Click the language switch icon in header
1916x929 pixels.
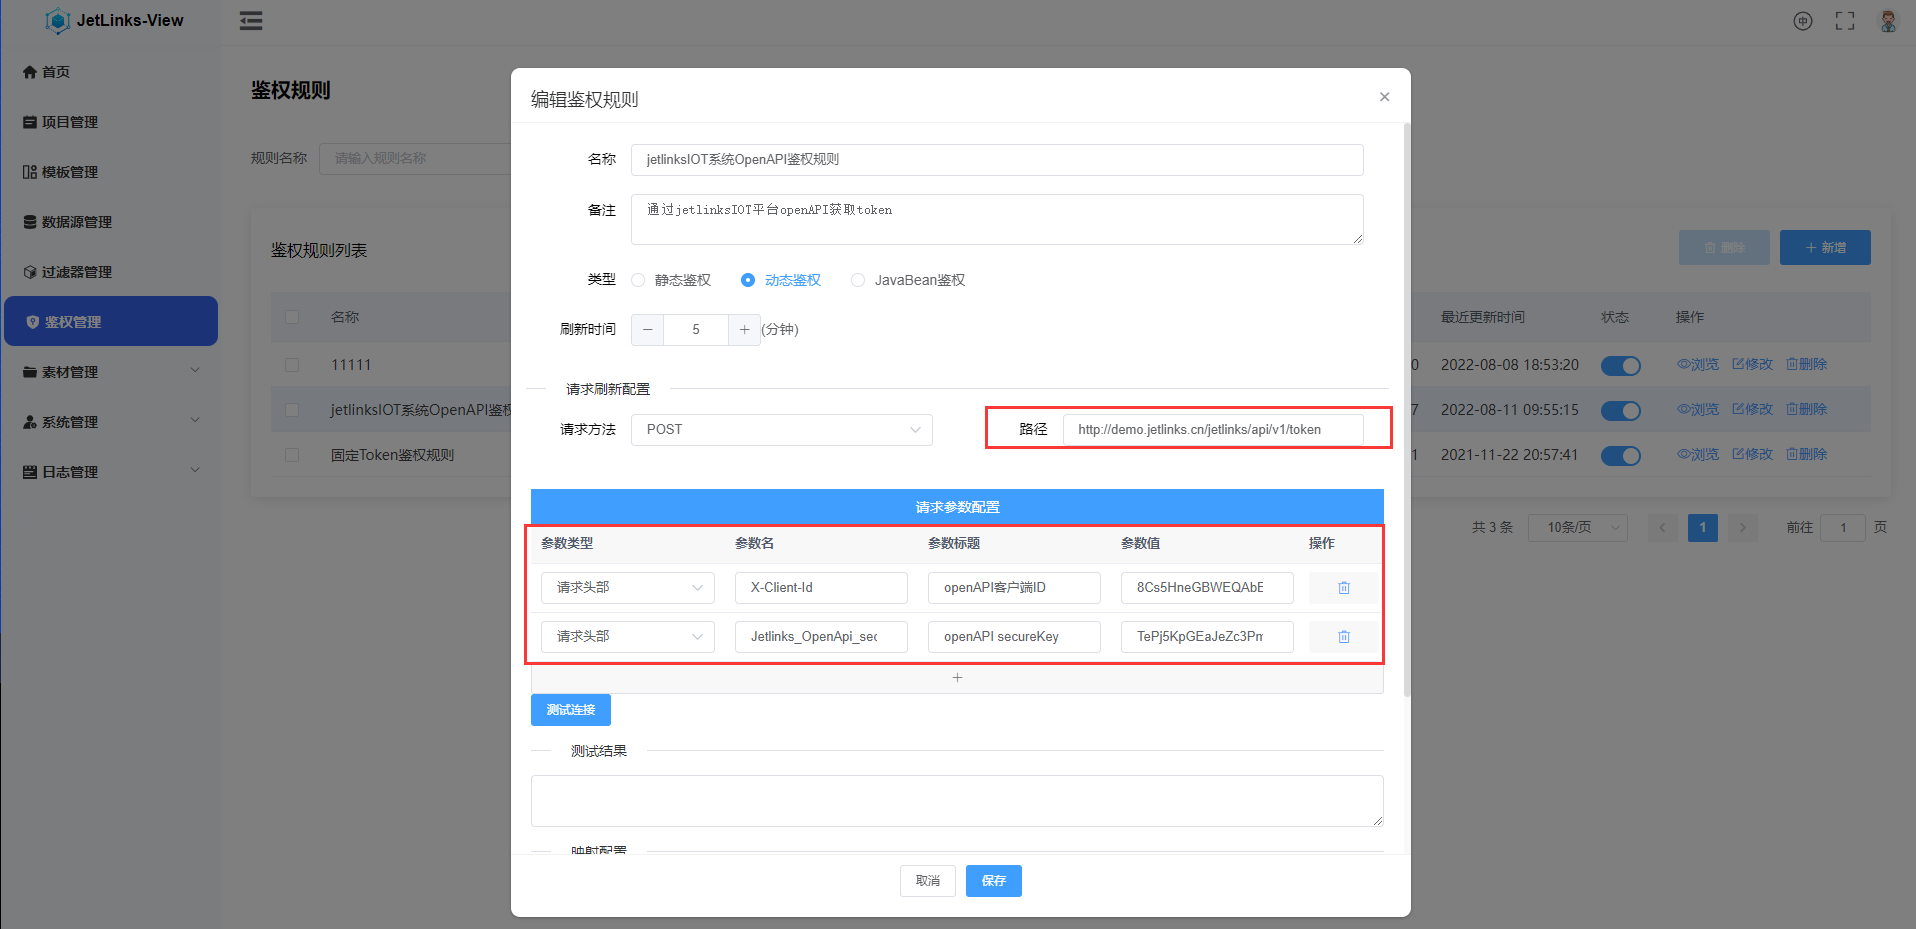tap(1803, 21)
